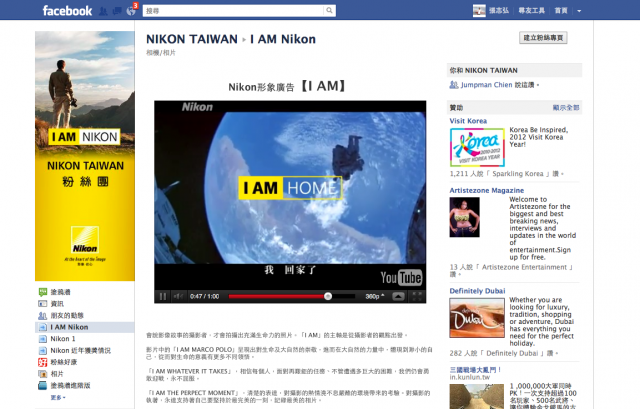Click inside the Facebook search field
This screenshot has width=640, height=409.
[x=233, y=11]
